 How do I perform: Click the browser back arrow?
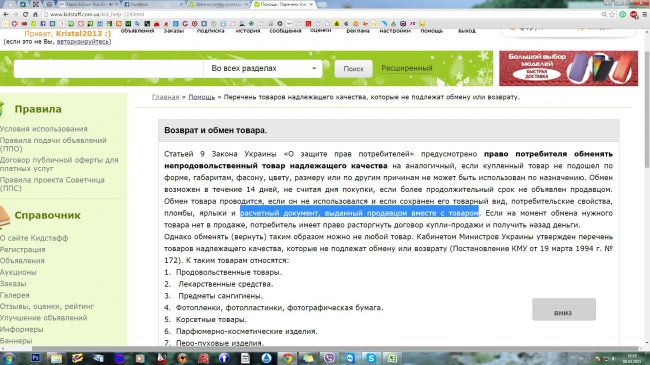(x=6, y=14)
